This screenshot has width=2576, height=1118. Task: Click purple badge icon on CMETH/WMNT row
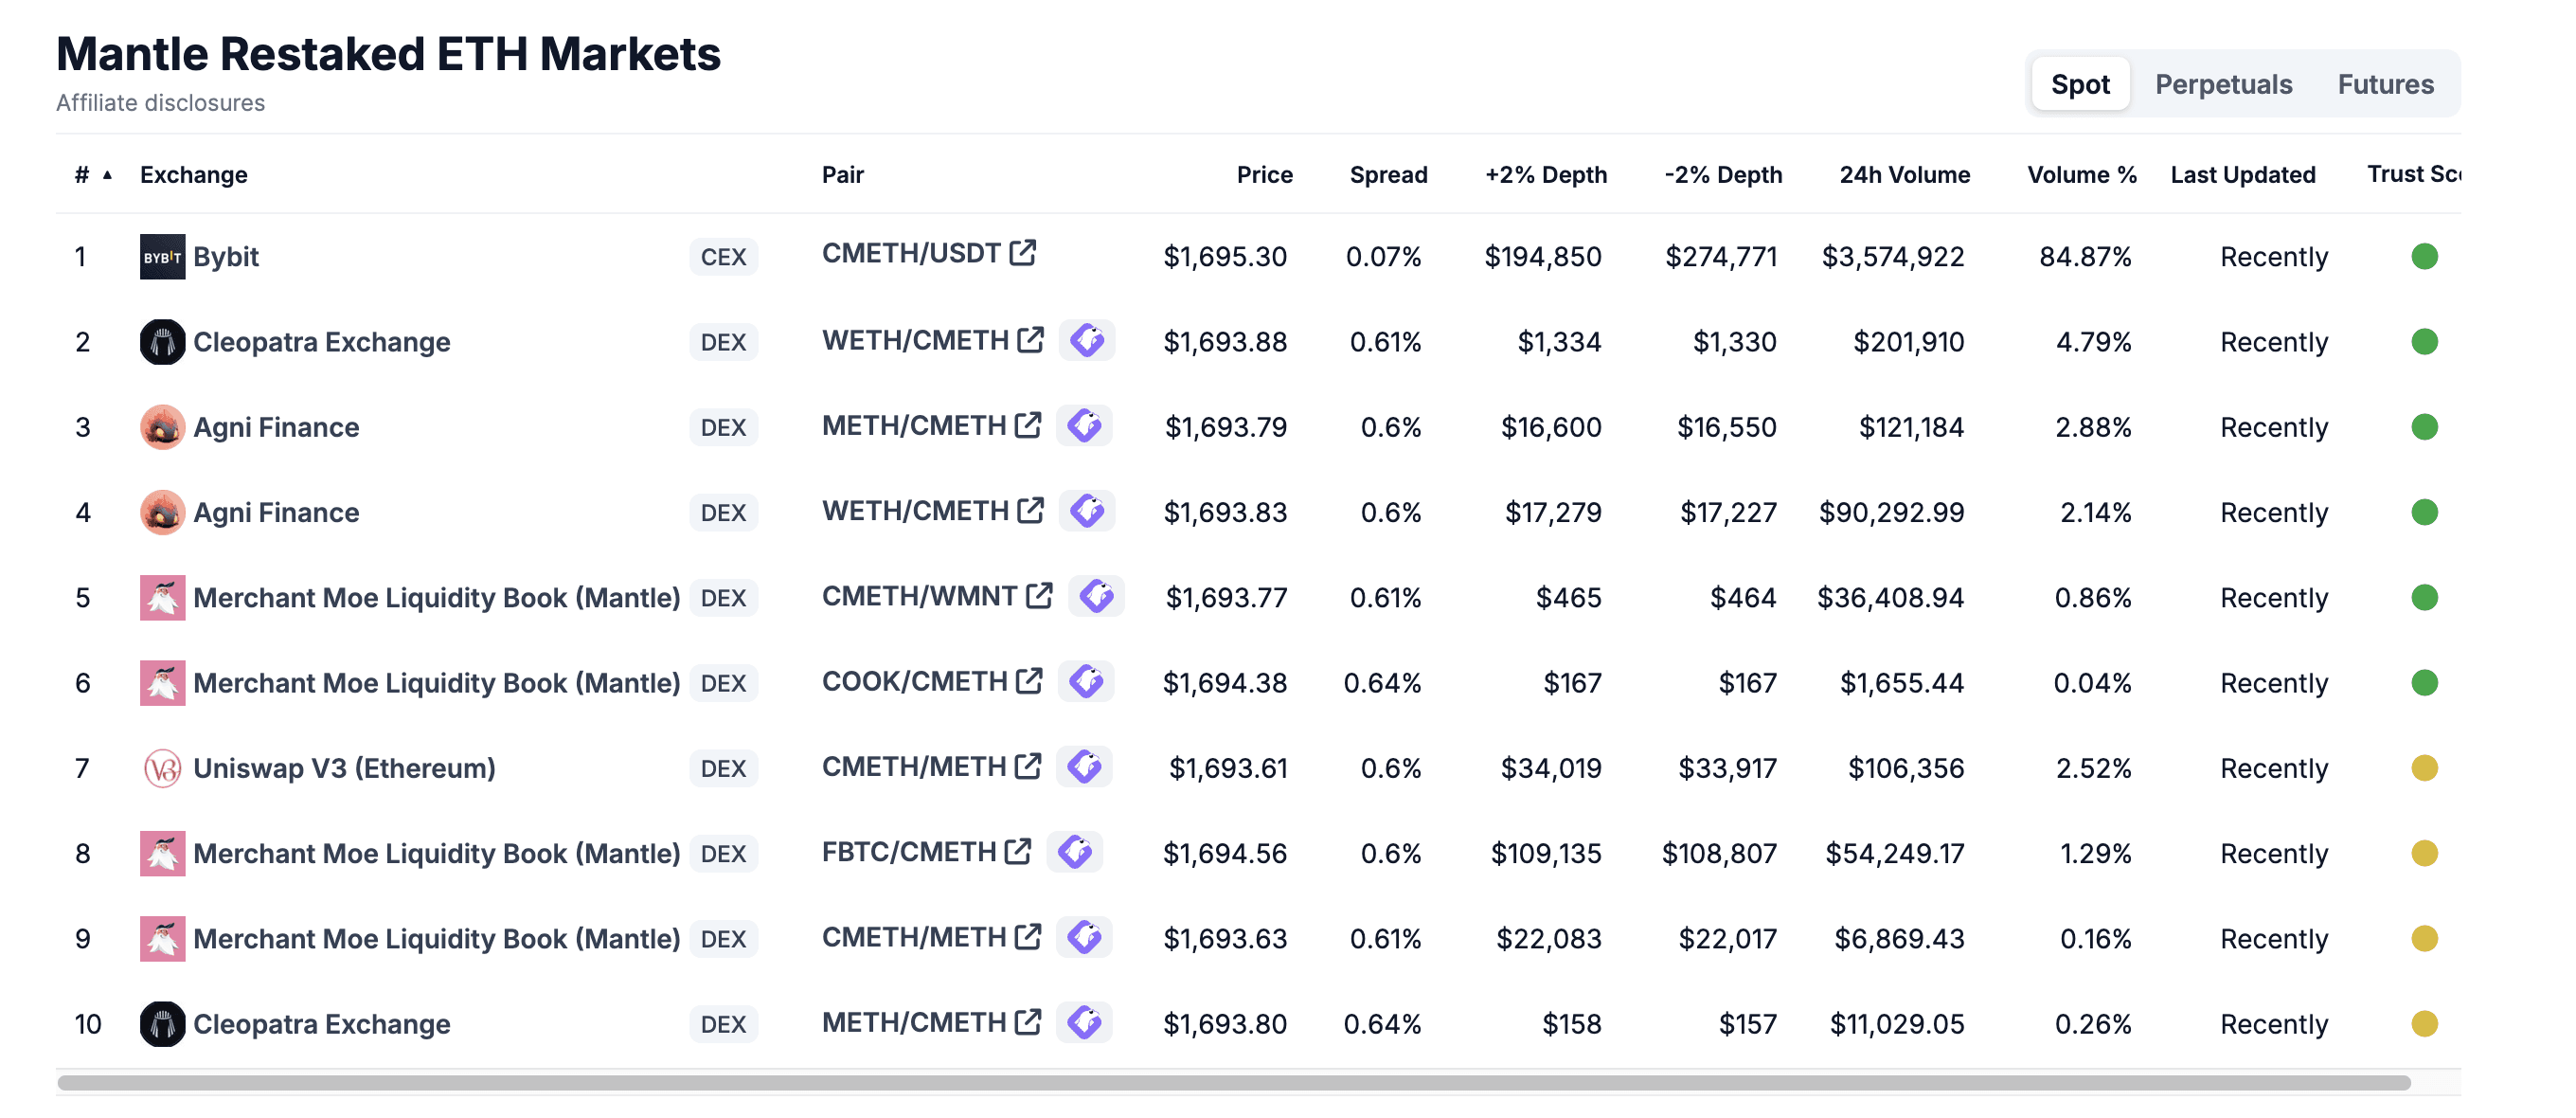coord(1097,596)
